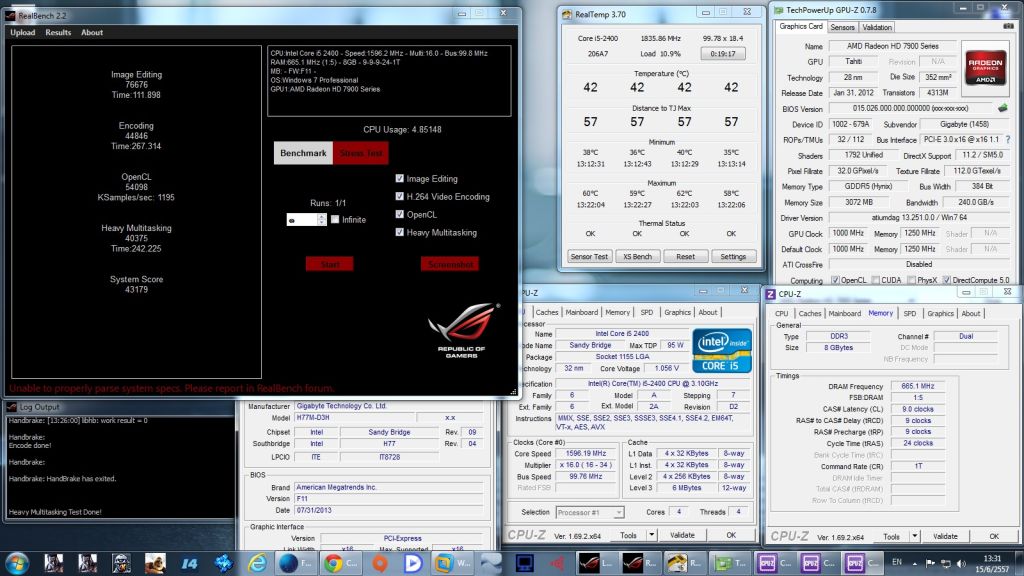Click the network tray icon
The width and height of the screenshot is (1024, 576).
(x=946, y=563)
